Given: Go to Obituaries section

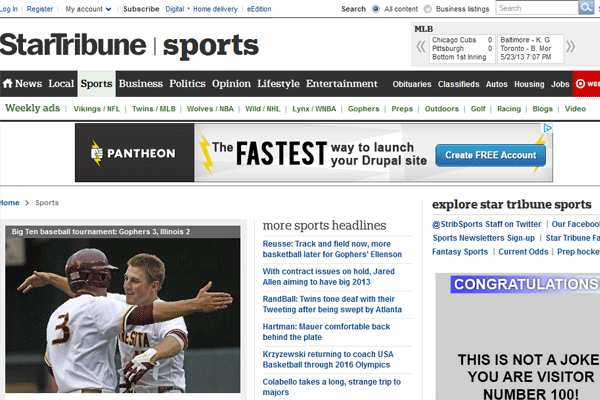Looking at the screenshot, I should tap(412, 84).
